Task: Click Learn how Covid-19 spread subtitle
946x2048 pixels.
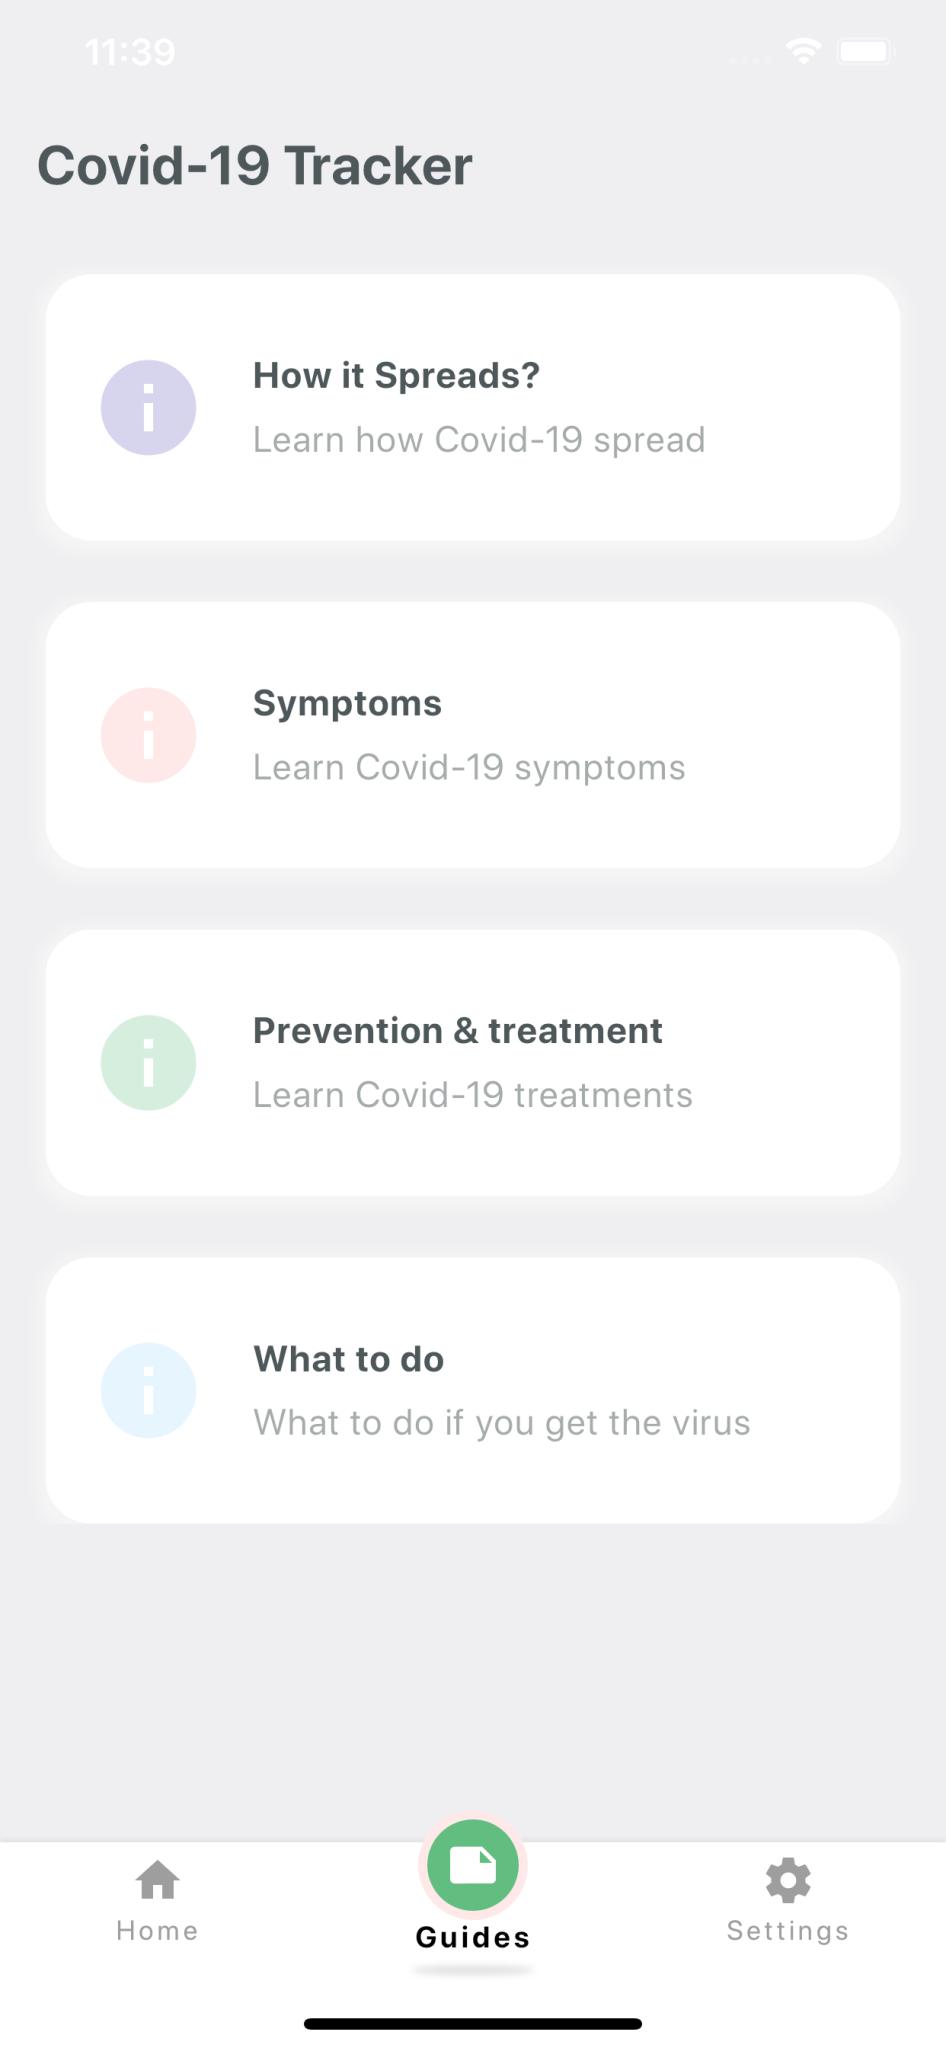Action: click(x=479, y=440)
